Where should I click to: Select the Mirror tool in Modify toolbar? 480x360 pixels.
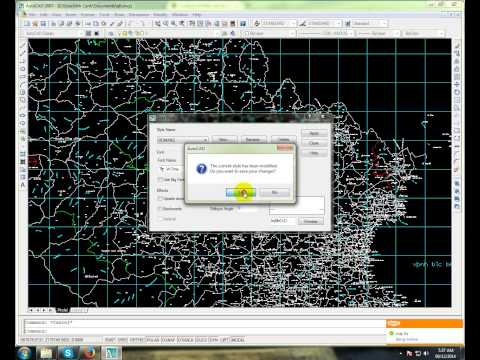[457, 61]
